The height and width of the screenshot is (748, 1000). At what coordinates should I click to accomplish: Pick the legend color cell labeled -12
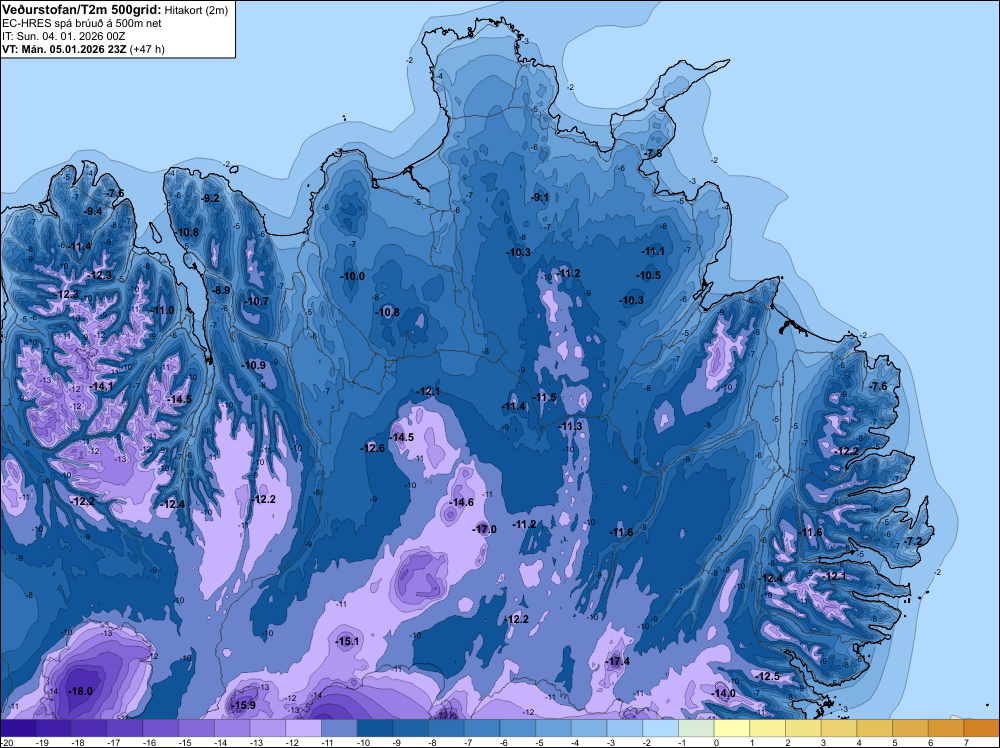point(304,728)
